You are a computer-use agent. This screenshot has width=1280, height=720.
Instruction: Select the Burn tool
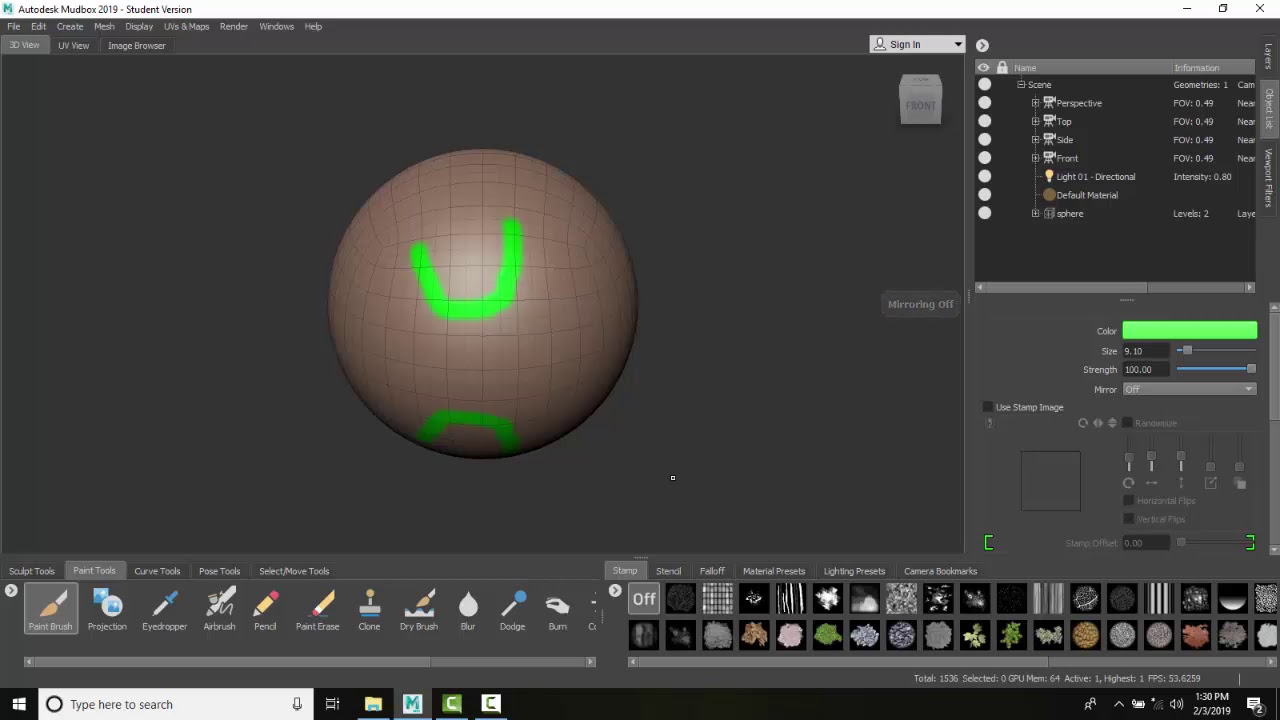tap(557, 609)
